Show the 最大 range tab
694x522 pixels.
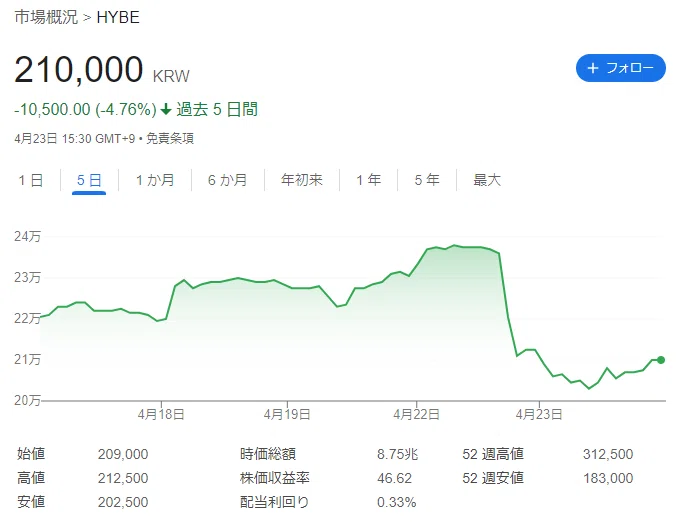[x=487, y=180]
